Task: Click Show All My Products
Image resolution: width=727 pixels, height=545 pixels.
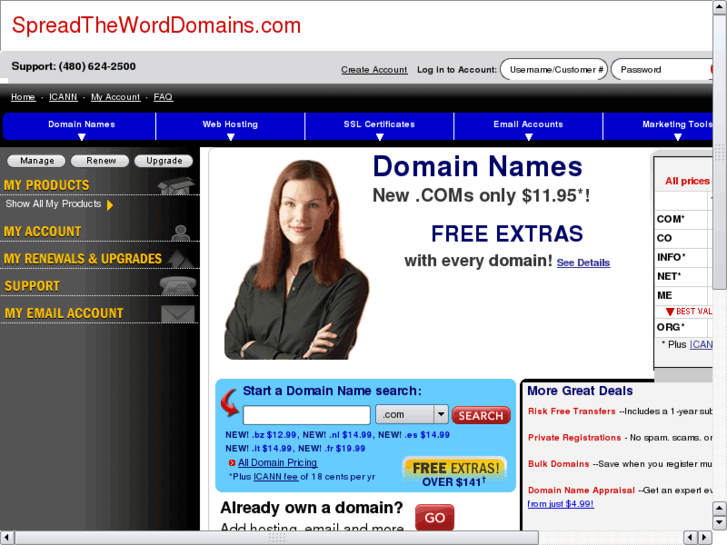Action: [x=53, y=204]
